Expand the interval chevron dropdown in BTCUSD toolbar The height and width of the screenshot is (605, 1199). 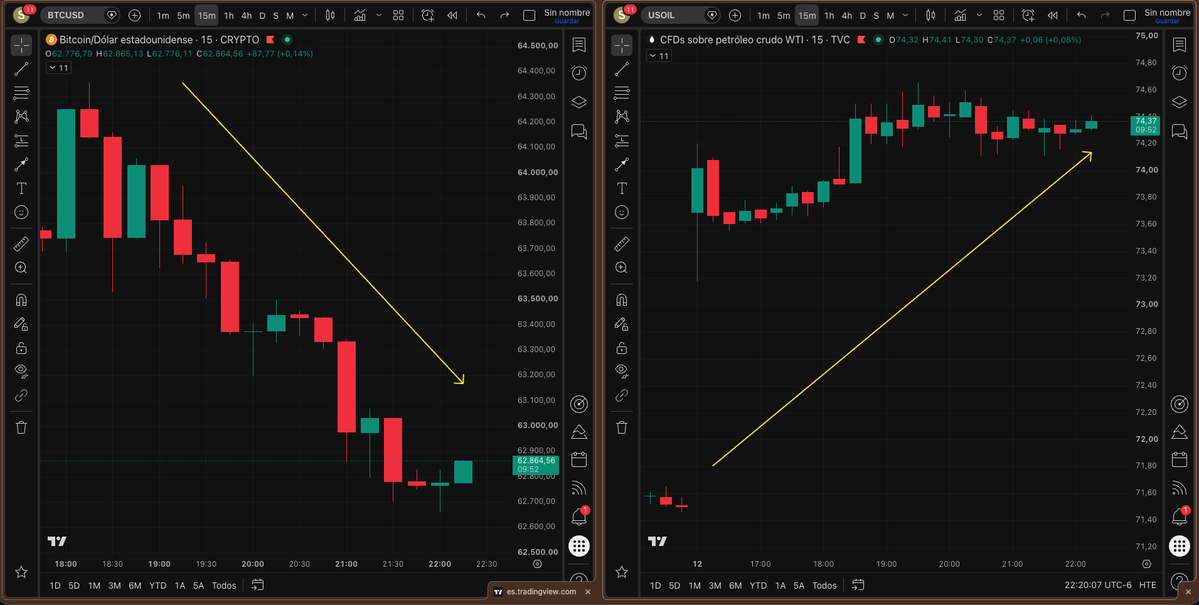coord(305,15)
